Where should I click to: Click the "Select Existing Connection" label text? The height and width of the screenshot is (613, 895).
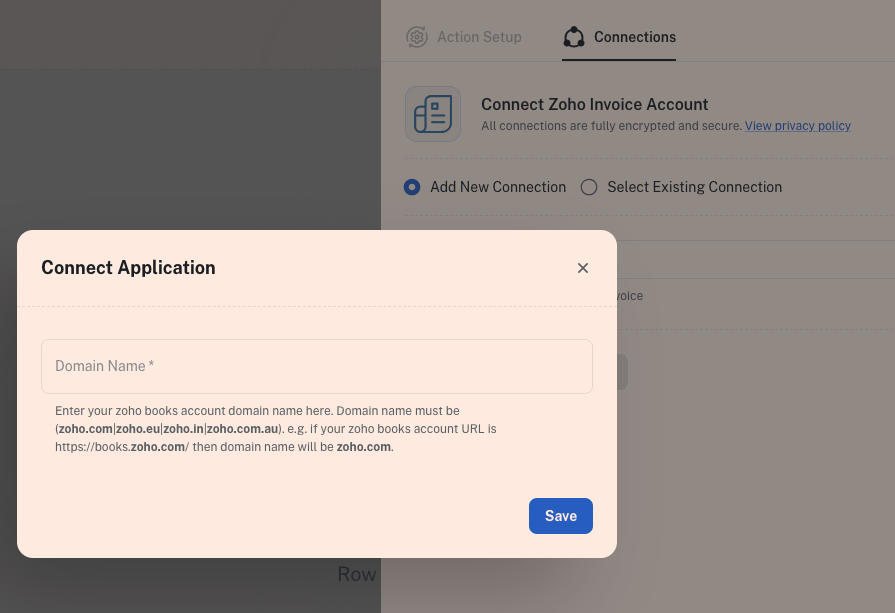pyautogui.click(x=694, y=187)
